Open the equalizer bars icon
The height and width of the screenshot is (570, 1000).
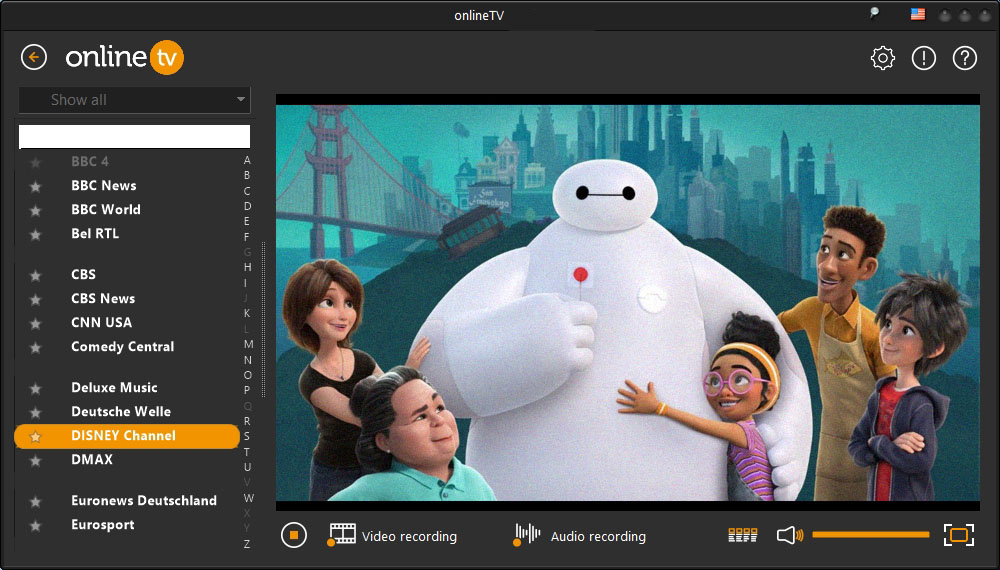pos(743,536)
